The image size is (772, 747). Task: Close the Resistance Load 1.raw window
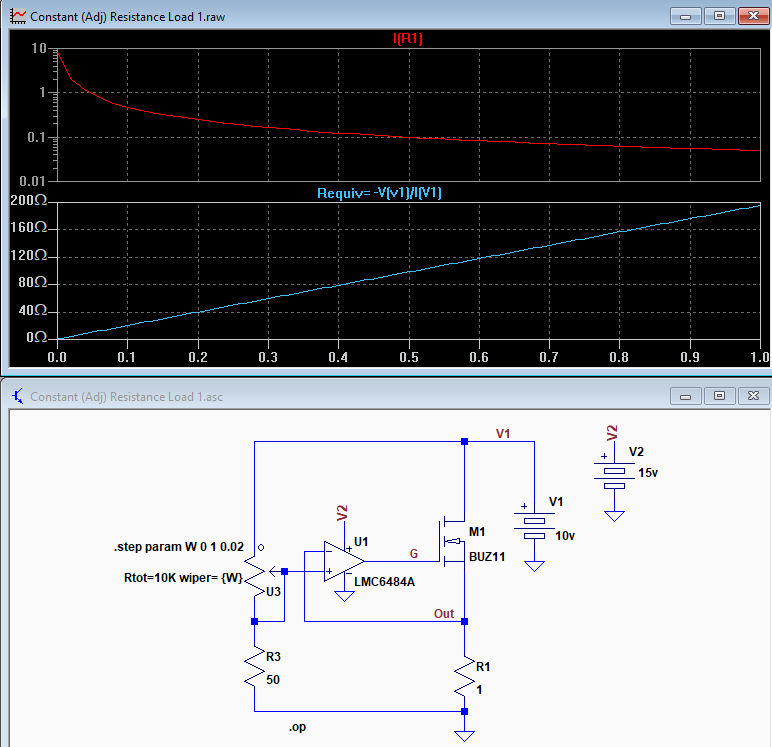click(753, 16)
